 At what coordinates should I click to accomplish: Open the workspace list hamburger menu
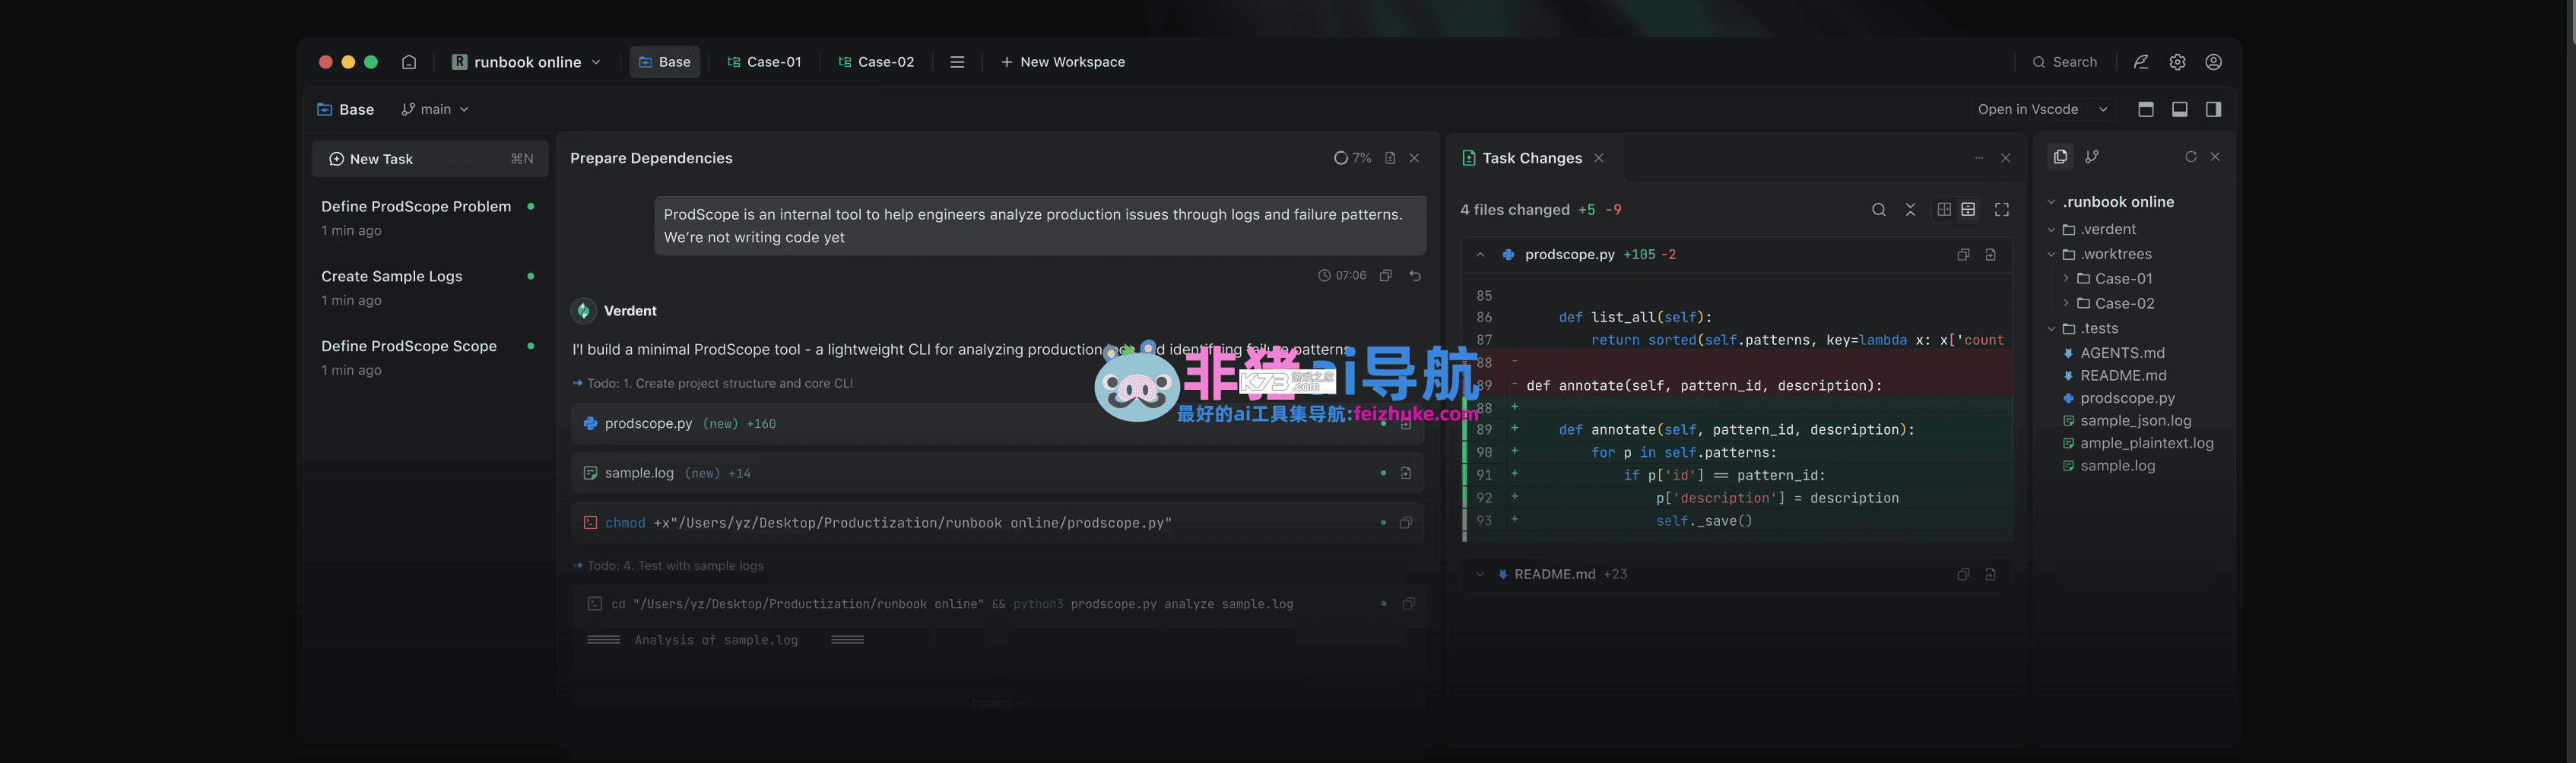click(957, 62)
